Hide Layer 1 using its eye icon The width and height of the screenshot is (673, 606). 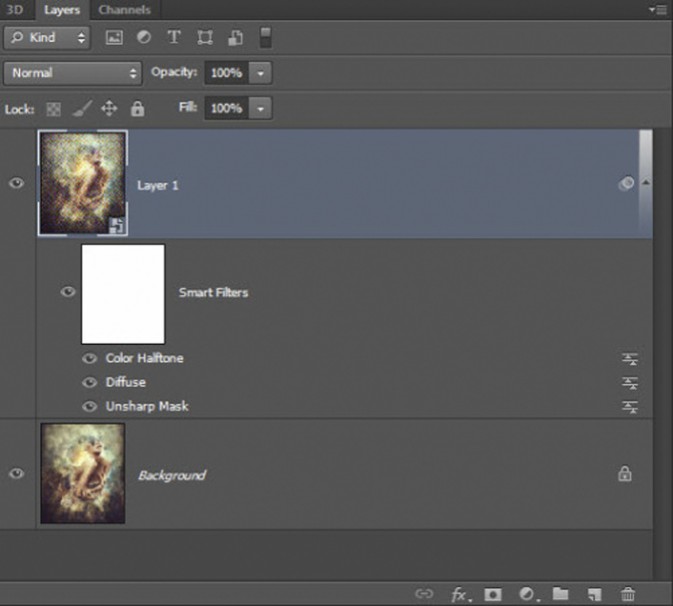16,183
